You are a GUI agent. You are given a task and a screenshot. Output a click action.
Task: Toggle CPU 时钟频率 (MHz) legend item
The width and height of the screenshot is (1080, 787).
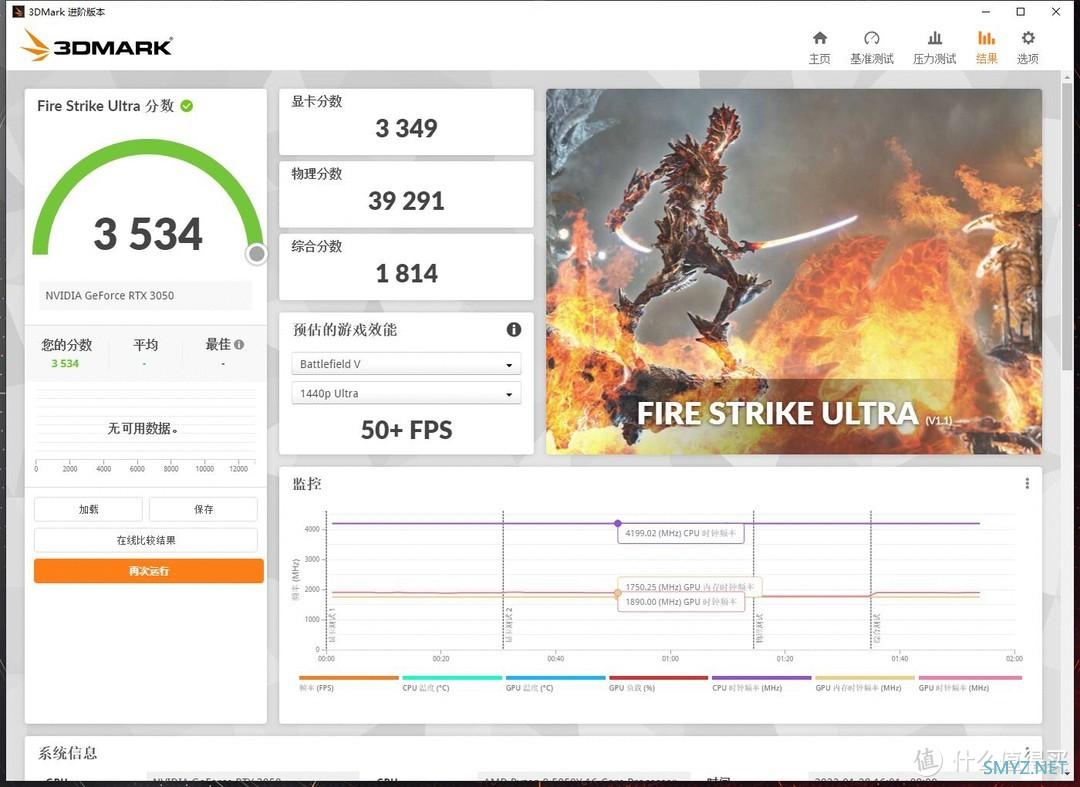click(x=762, y=683)
